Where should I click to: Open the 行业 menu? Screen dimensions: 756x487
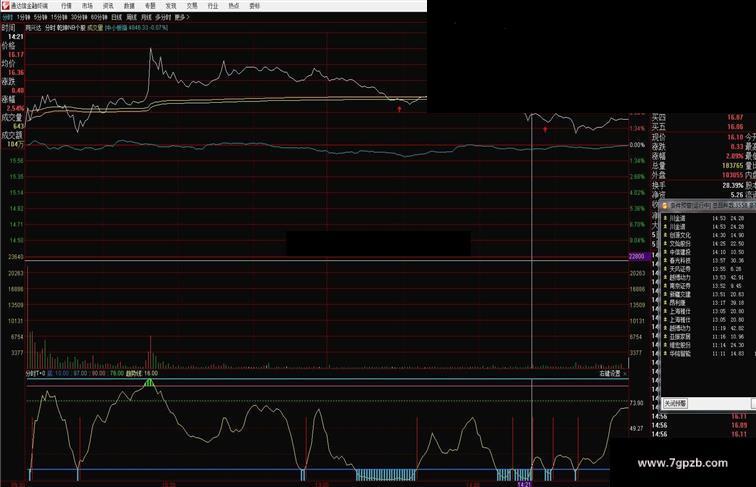tap(213, 6)
